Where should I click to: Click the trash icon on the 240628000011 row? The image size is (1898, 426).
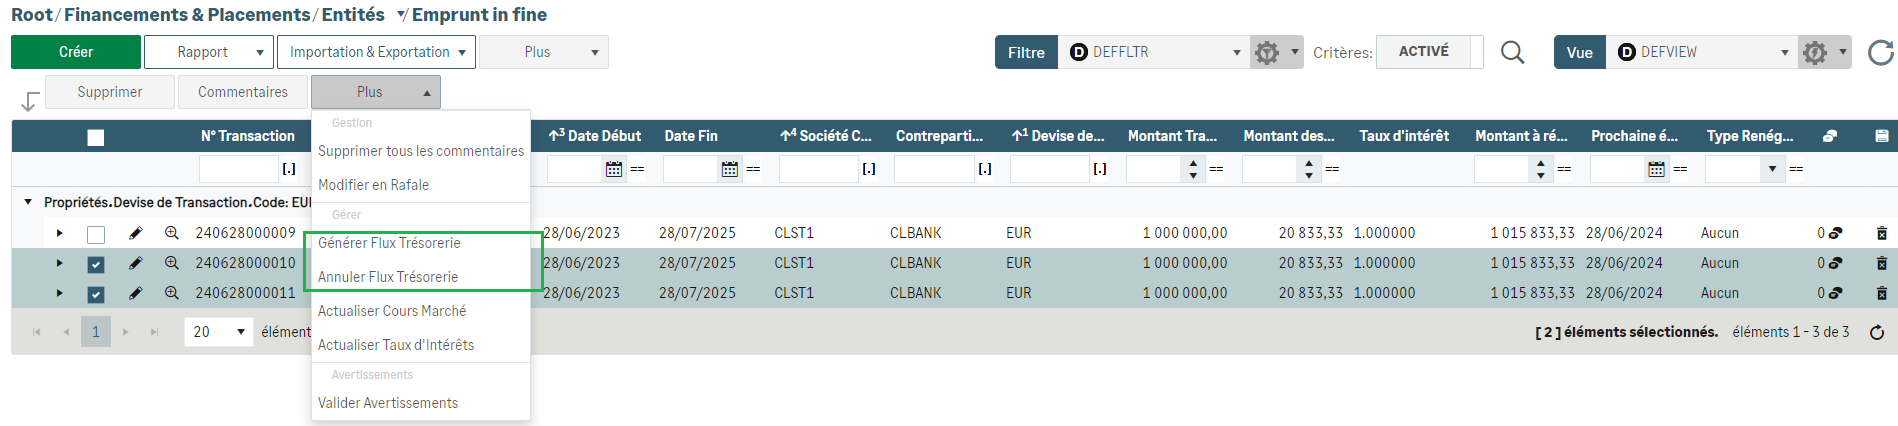pyautogui.click(x=1881, y=293)
